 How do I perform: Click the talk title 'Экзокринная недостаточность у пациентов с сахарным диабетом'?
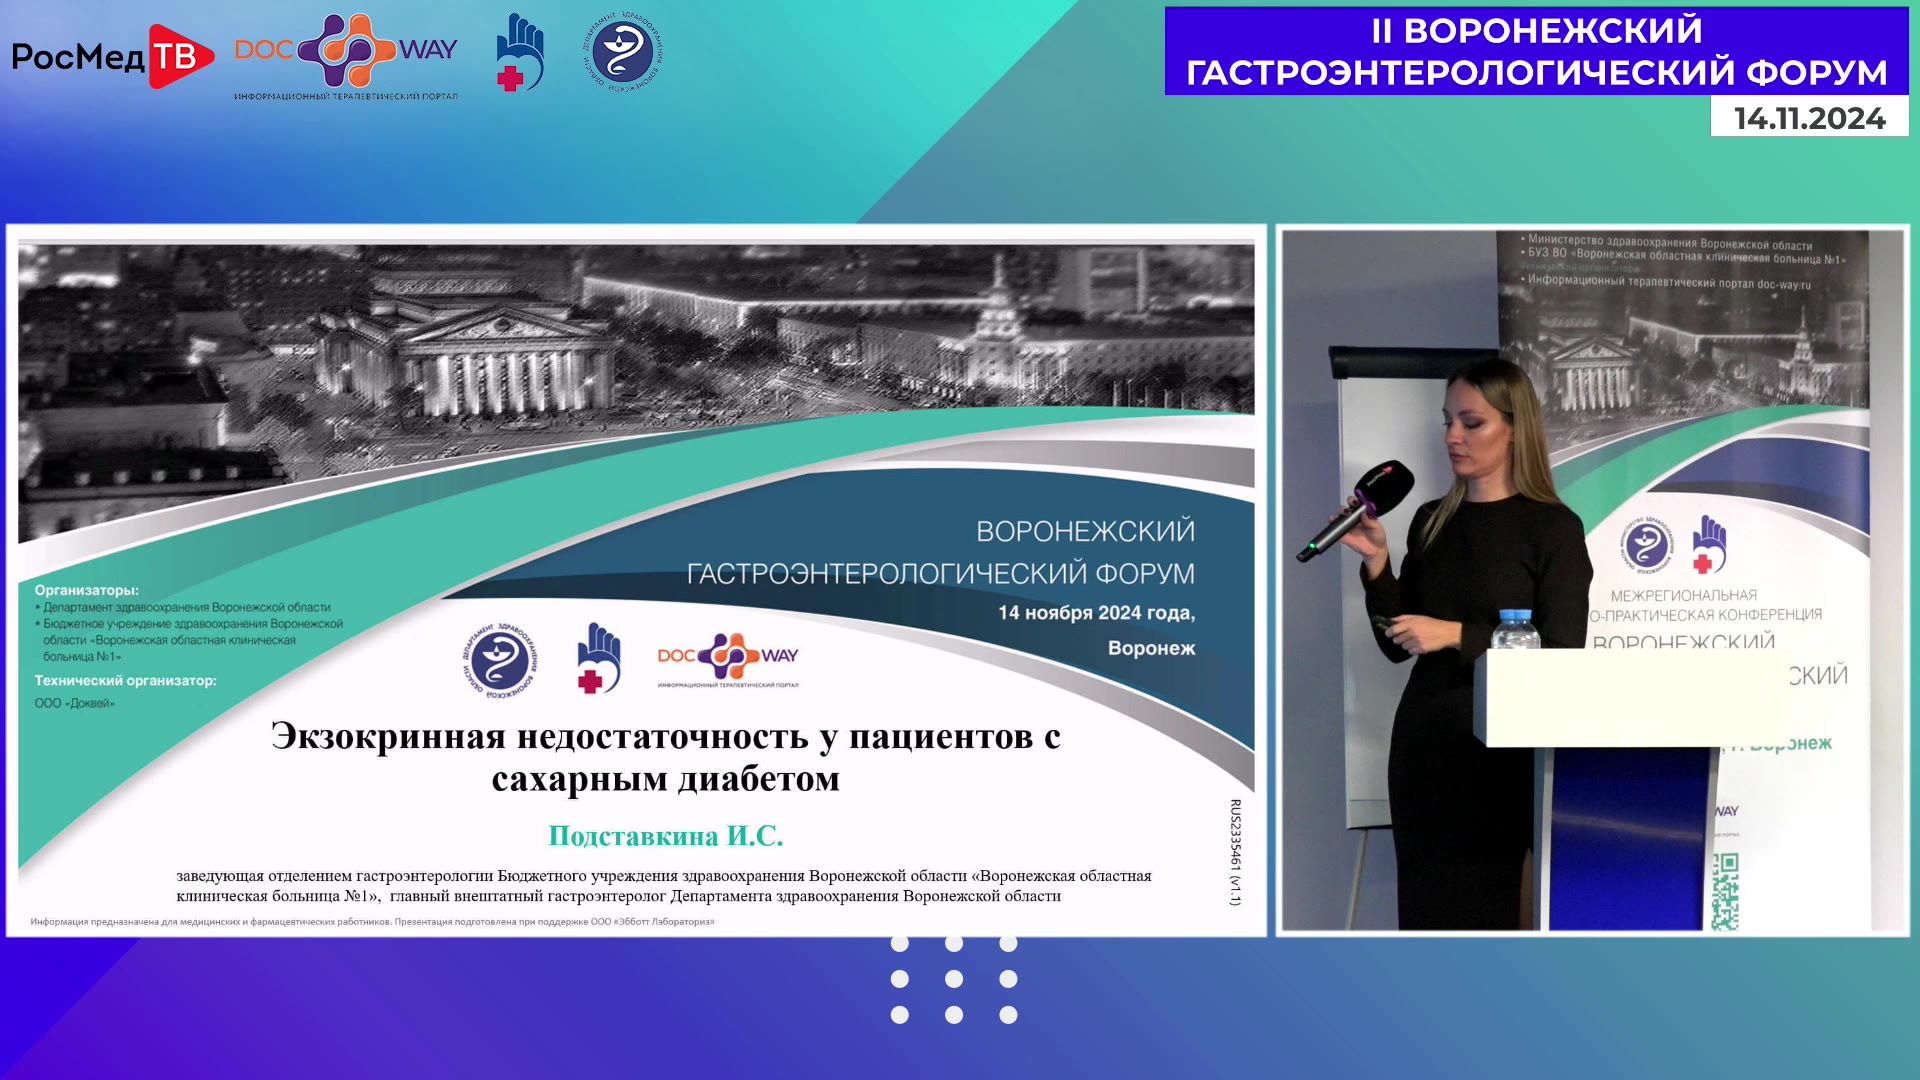click(x=665, y=757)
